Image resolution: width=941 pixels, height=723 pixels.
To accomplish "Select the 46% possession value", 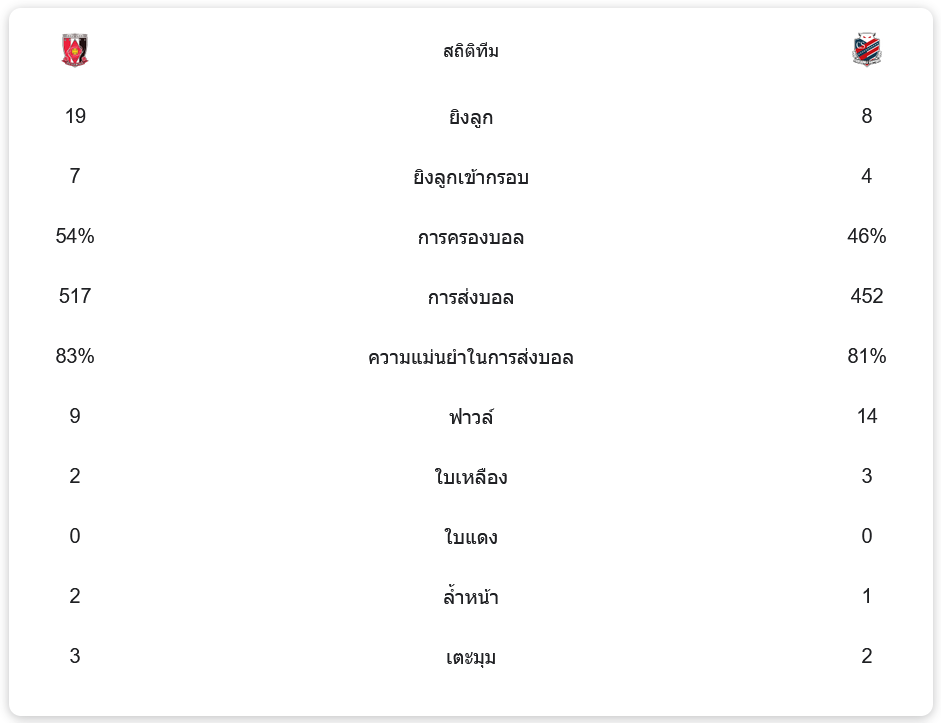I will point(866,236).
